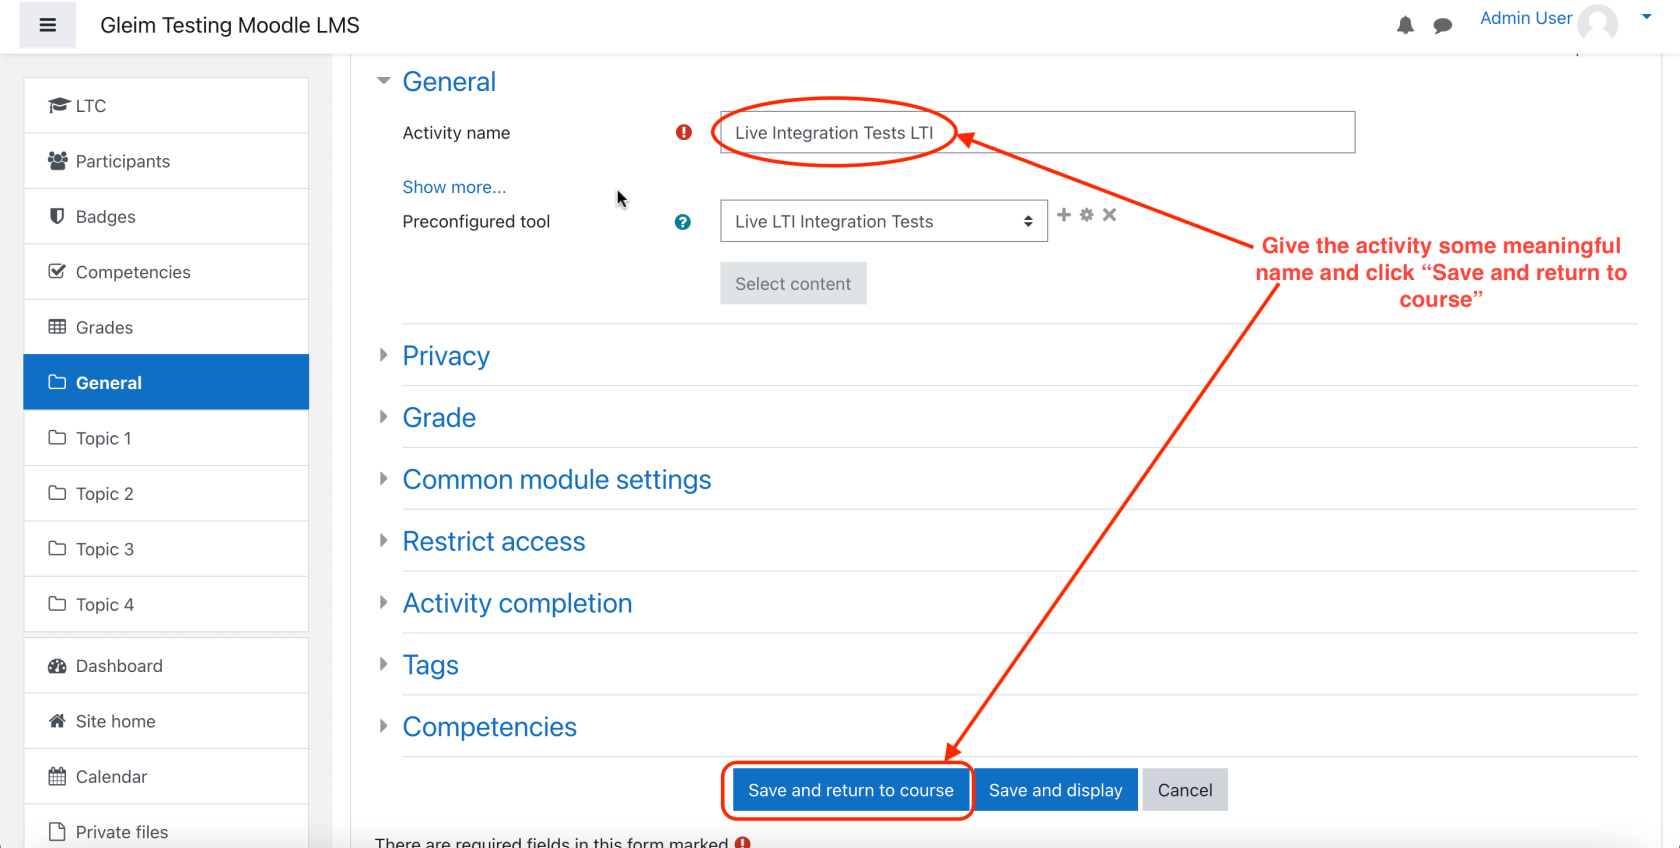Collapse the General section

[449, 82]
